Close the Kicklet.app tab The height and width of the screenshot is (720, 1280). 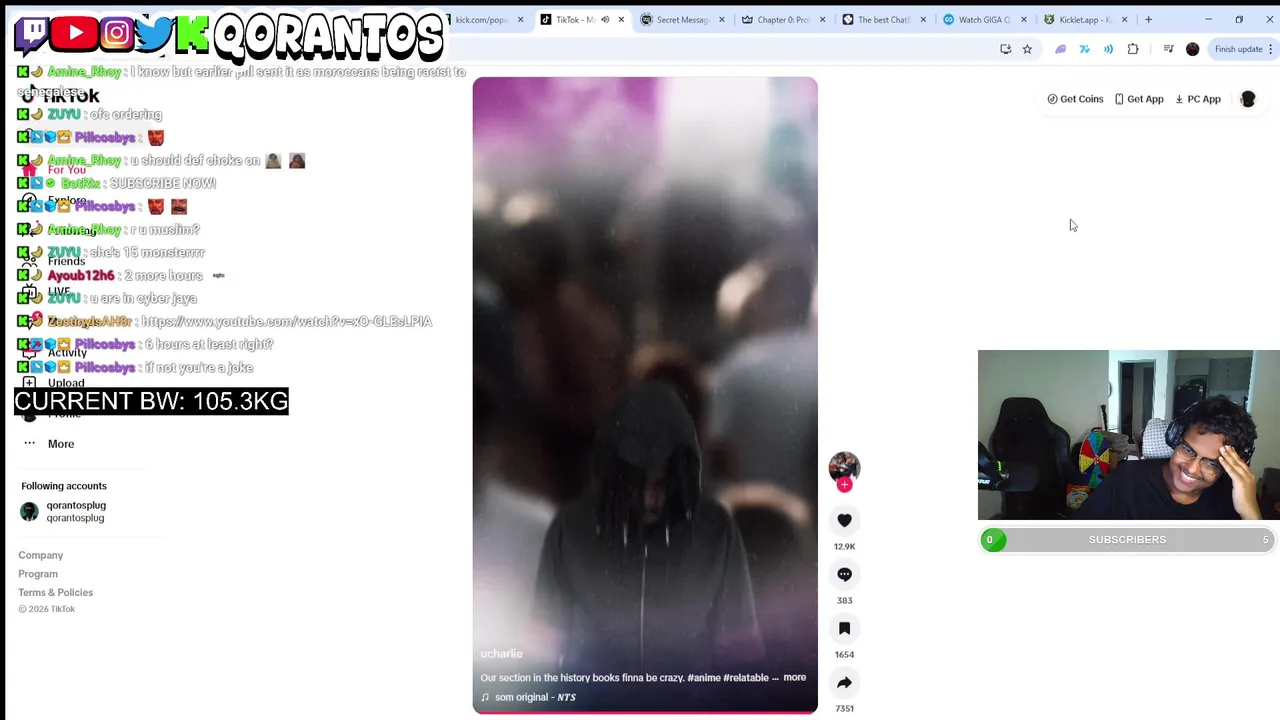pyautogui.click(x=1124, y=19)
